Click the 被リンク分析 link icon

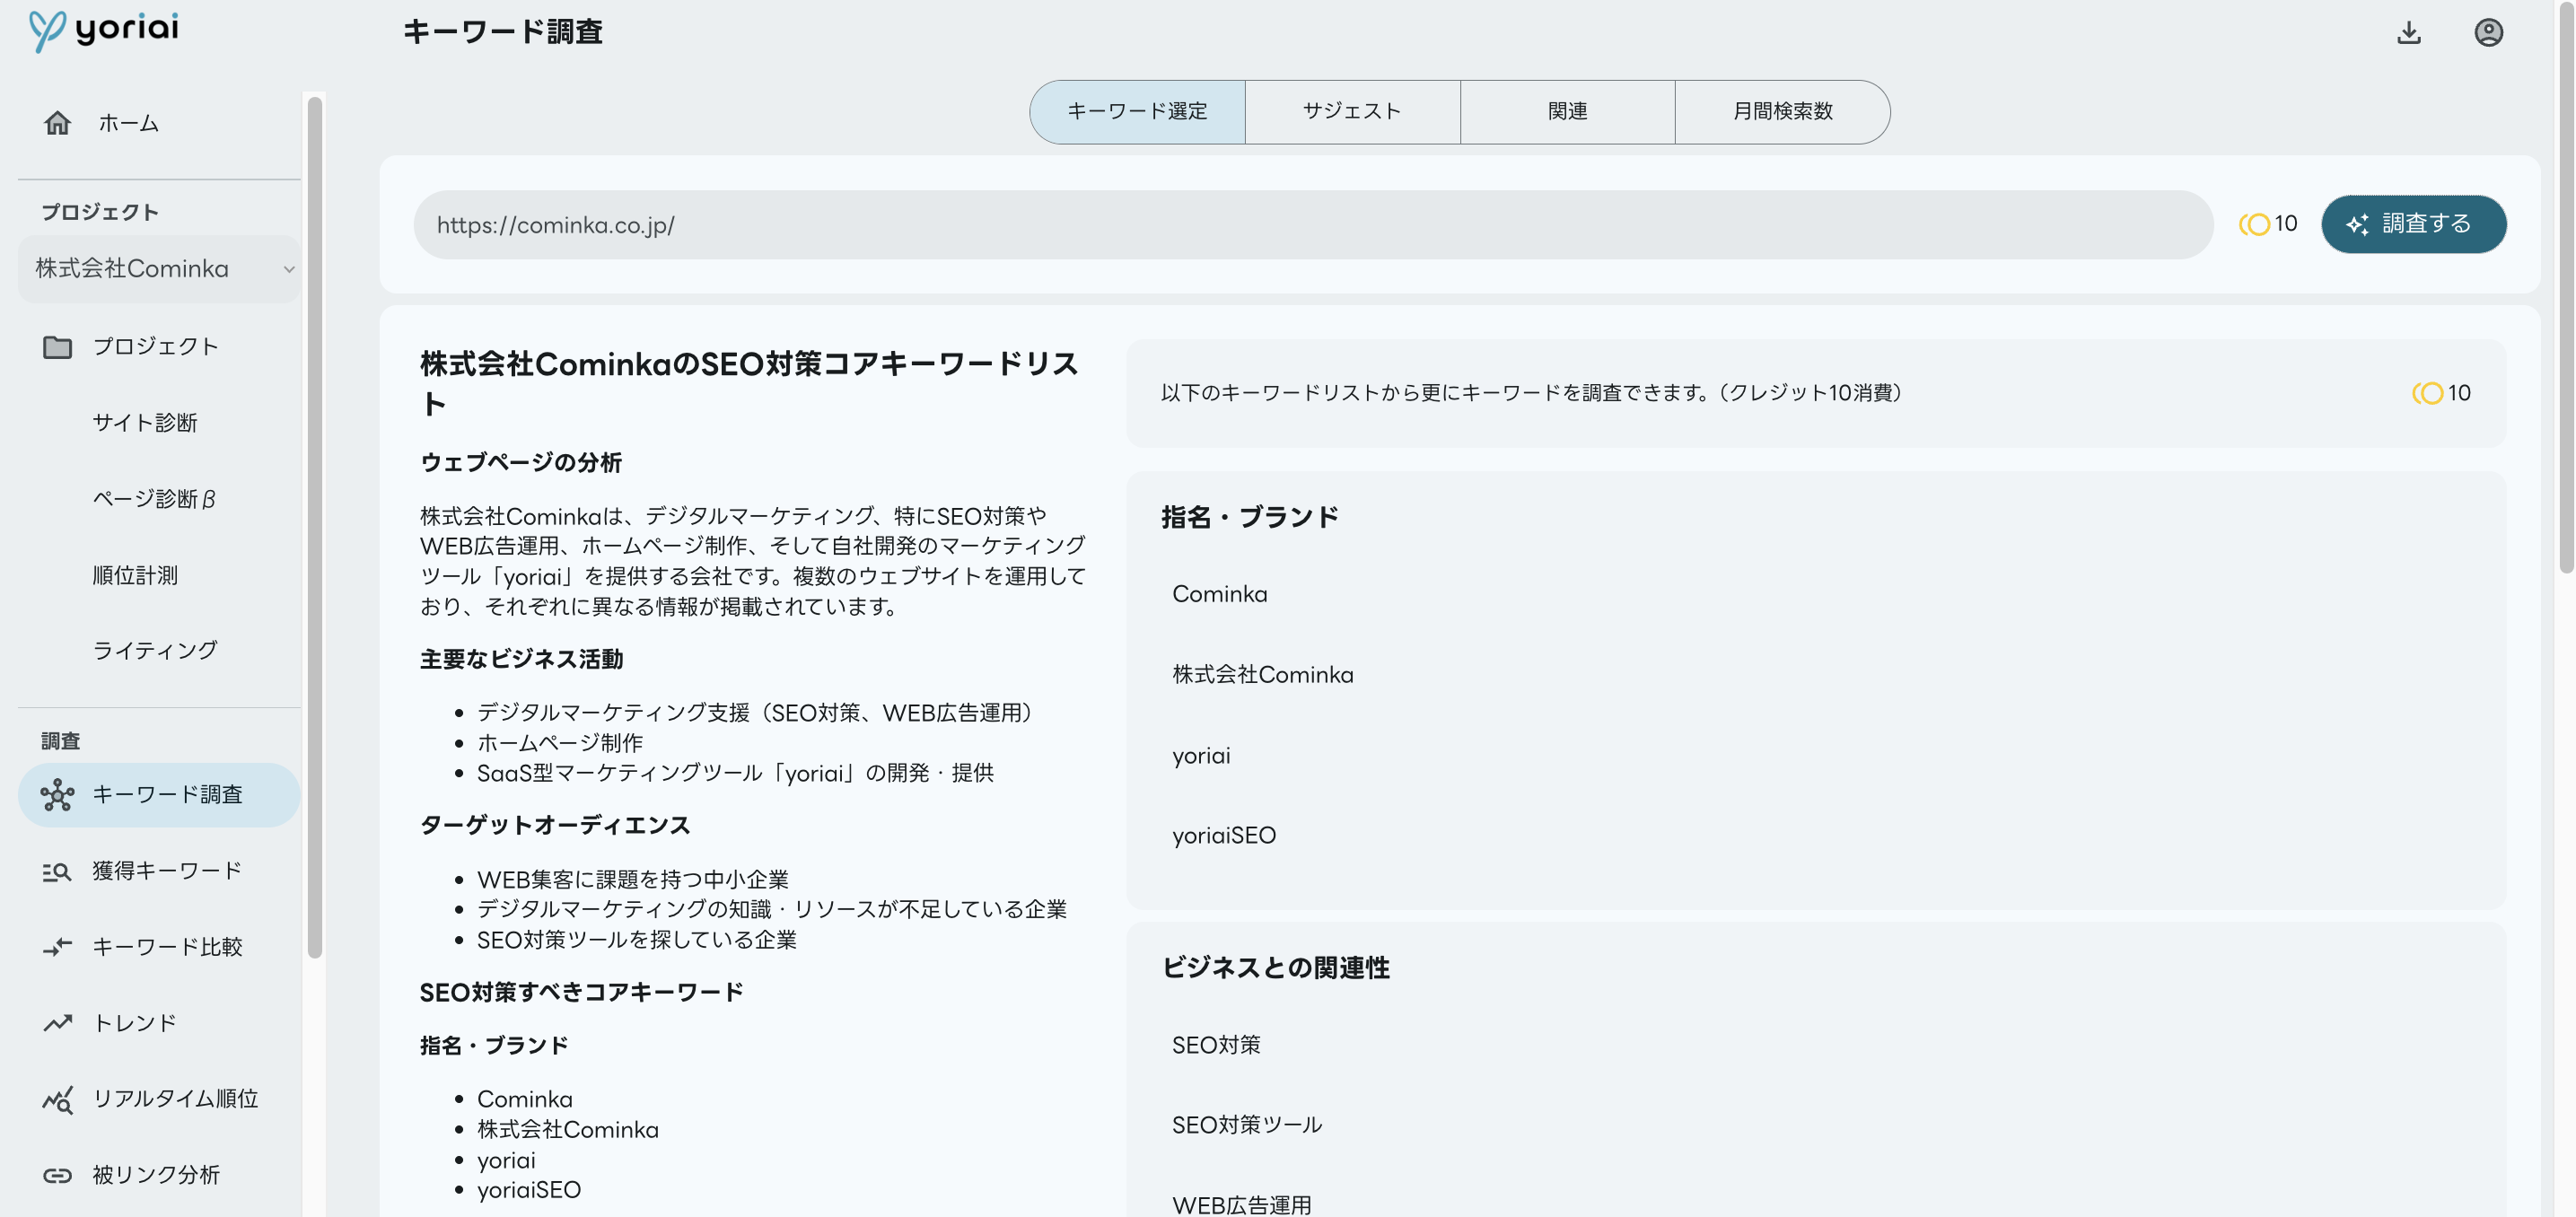pos(58,1175)
